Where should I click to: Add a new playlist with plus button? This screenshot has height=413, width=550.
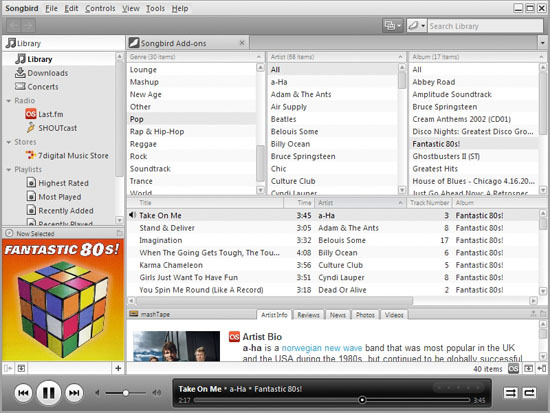[118, 368]
